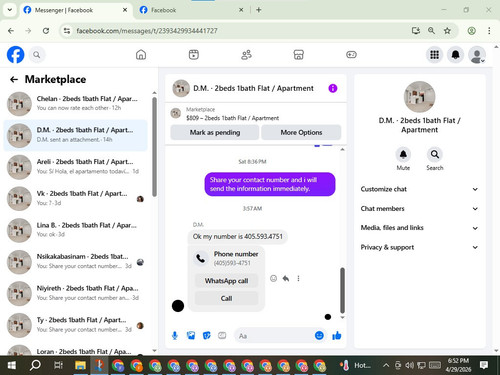Open the Friends icon
Image resolution: width=500 pixels, height=375 pixels.
point(246,55)
